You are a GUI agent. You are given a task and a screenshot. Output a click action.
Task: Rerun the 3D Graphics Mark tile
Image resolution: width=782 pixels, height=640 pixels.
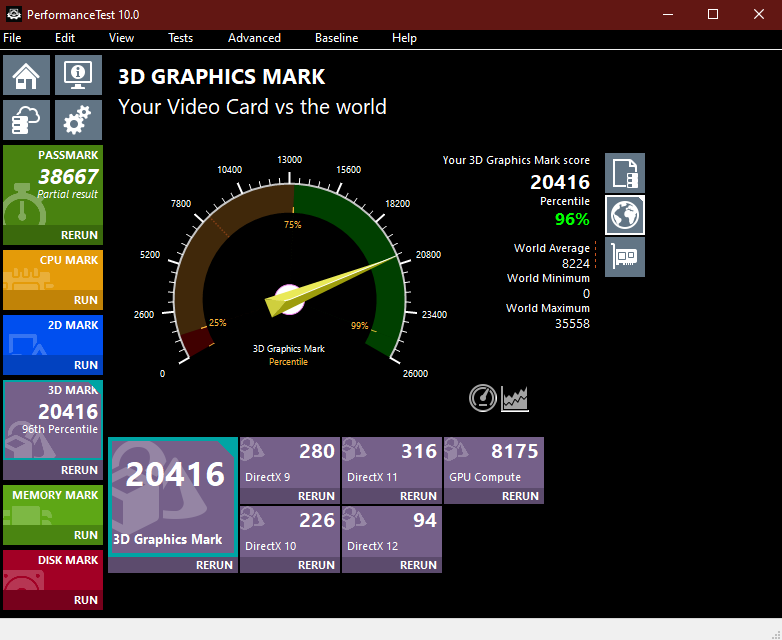point(173,565)
